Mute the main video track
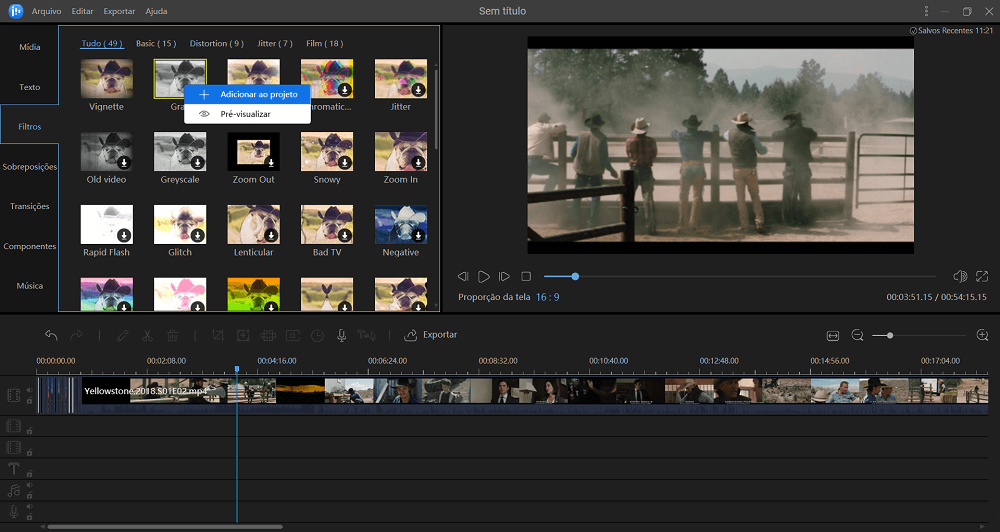This screenshot has height=532, width=1000. (29, 390)
